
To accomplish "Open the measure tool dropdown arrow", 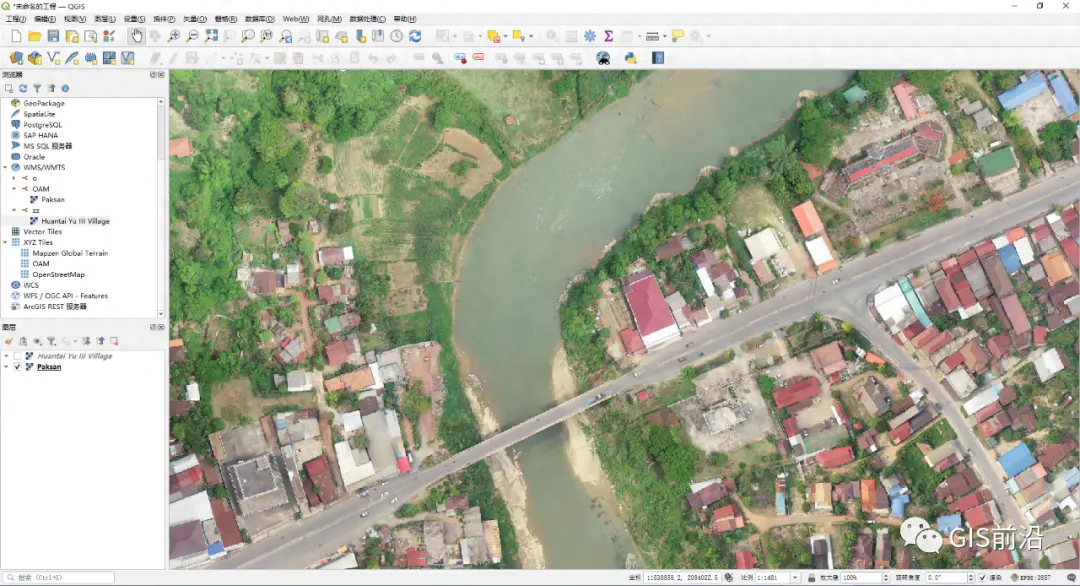I will click(664, 36).
